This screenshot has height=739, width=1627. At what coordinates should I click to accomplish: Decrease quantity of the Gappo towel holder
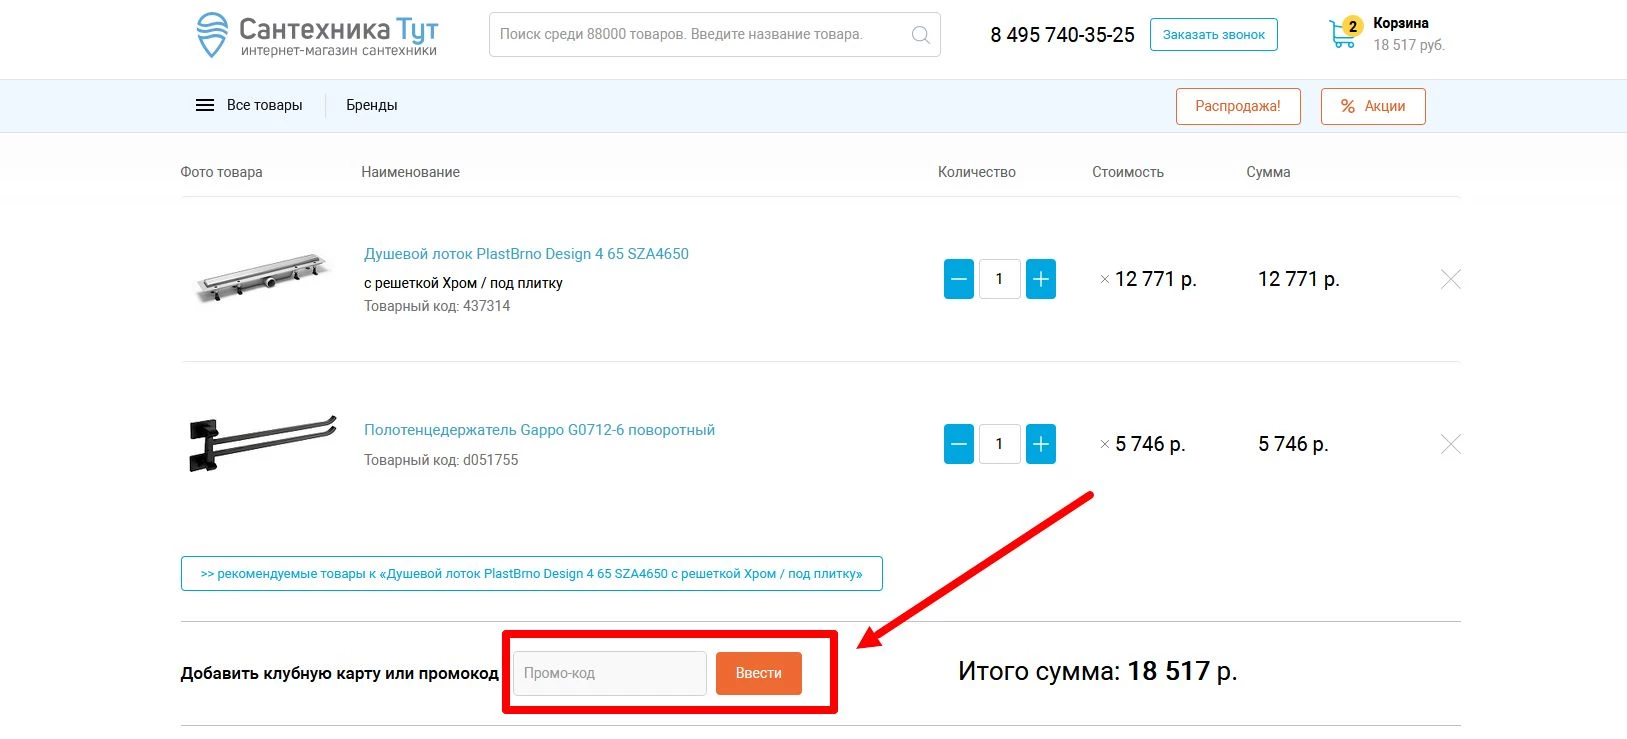[958, 444]
